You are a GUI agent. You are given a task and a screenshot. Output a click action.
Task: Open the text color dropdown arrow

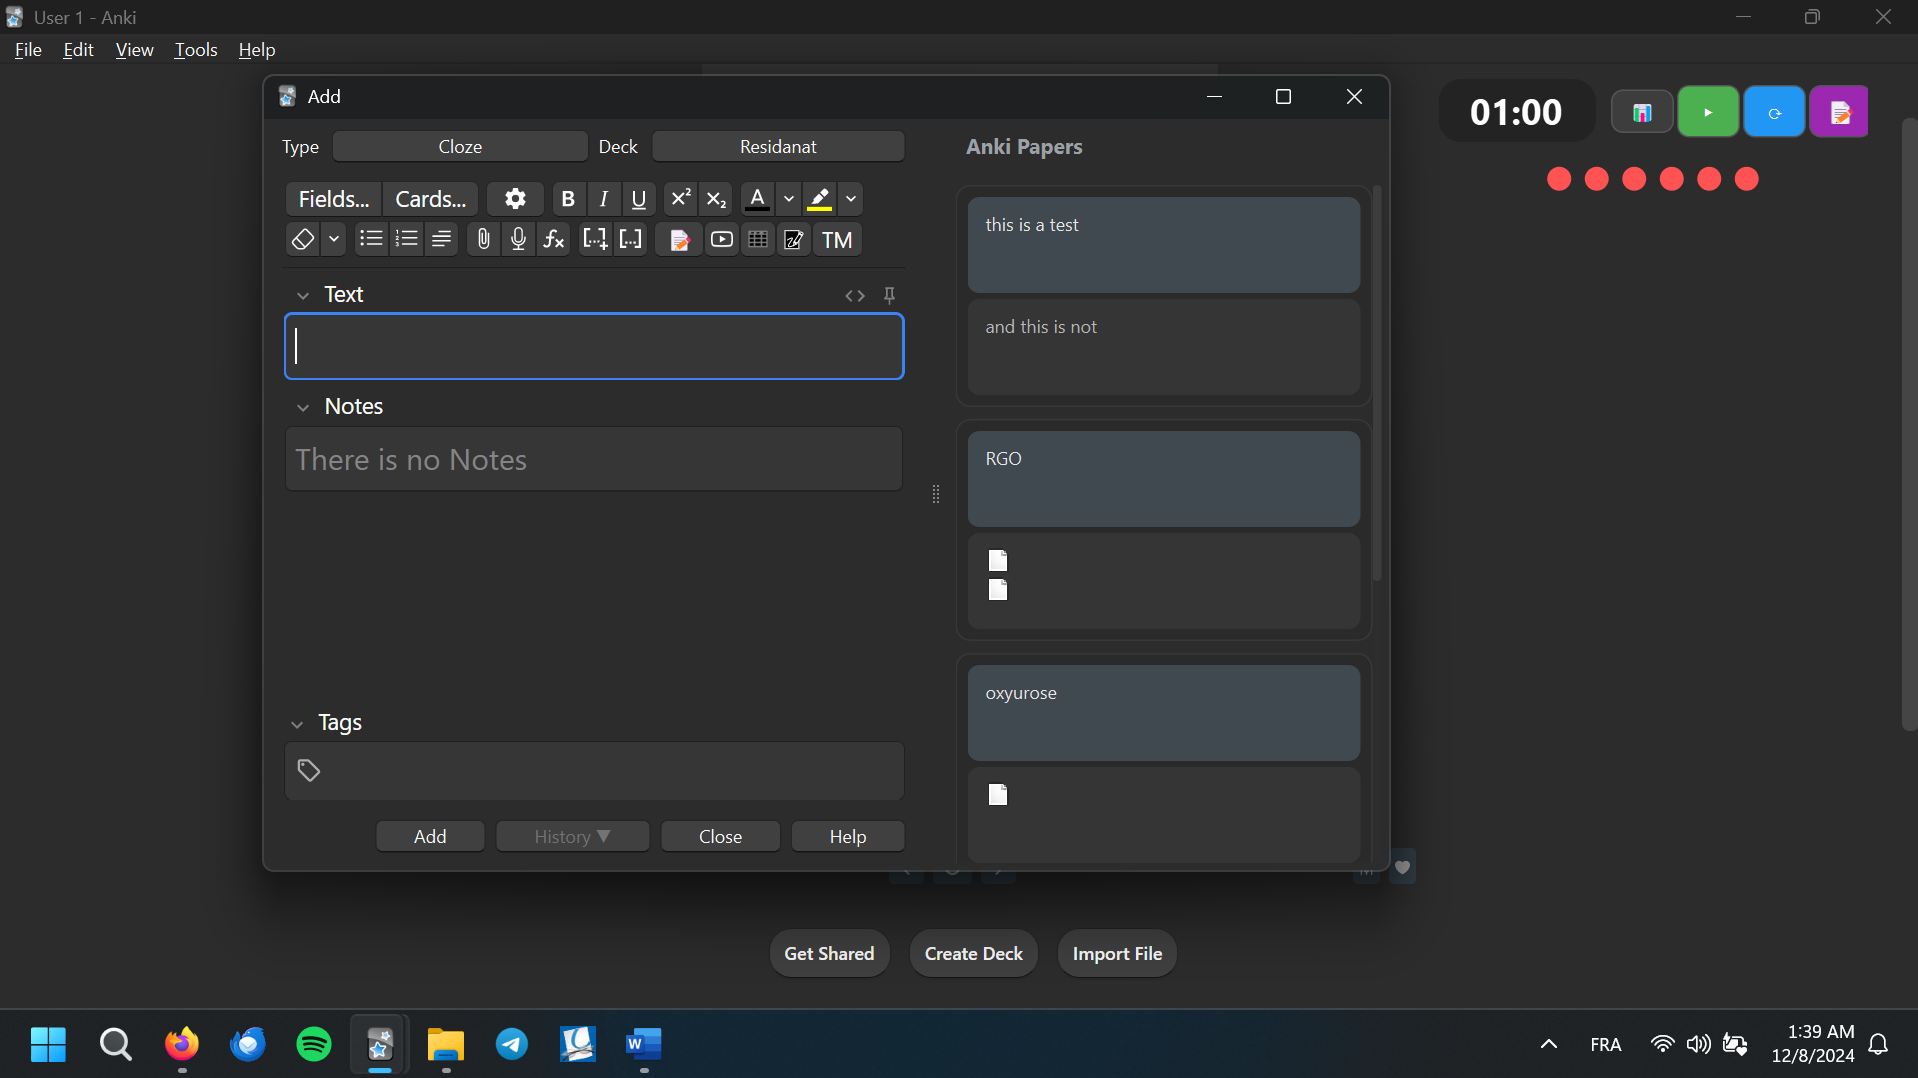tap(789, 199)
